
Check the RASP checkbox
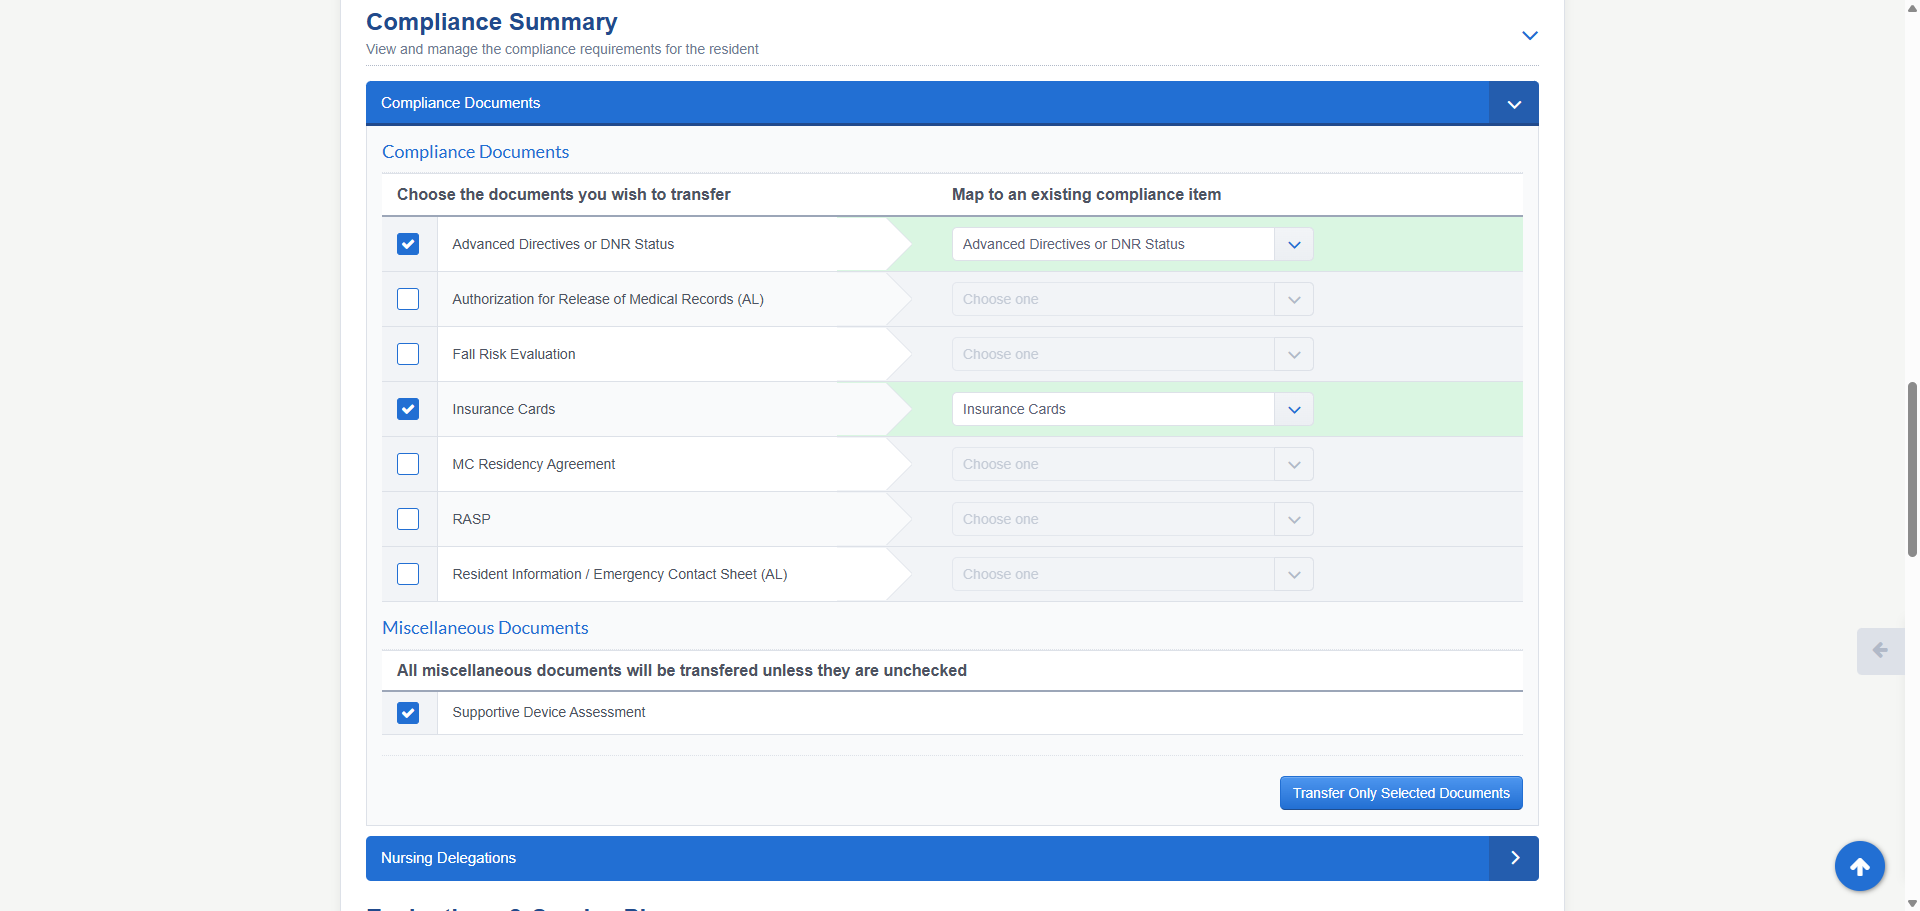(x=408, y=519)
